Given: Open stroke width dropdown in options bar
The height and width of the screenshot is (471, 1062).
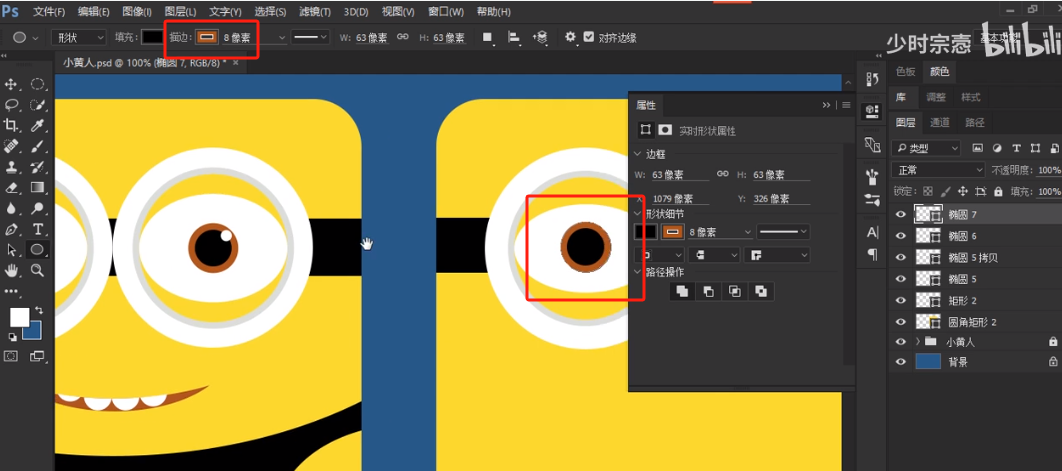Looking at the screenshot, I should 282,38.
